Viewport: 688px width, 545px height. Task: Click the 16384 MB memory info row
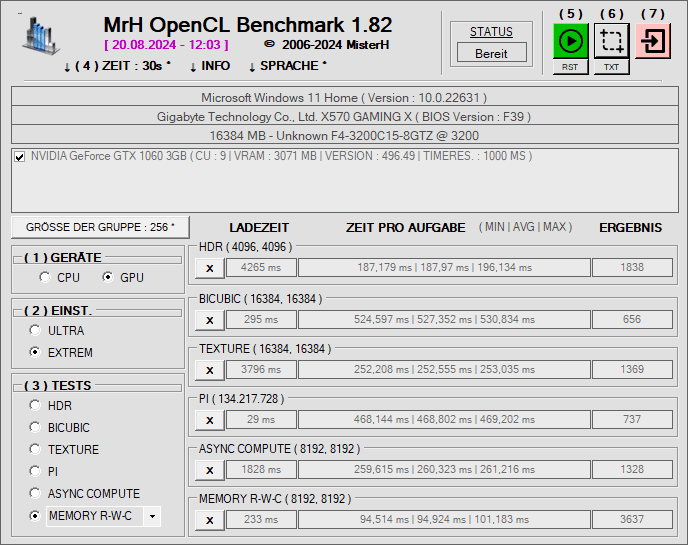pyautogui.click(x=345, y=135)
